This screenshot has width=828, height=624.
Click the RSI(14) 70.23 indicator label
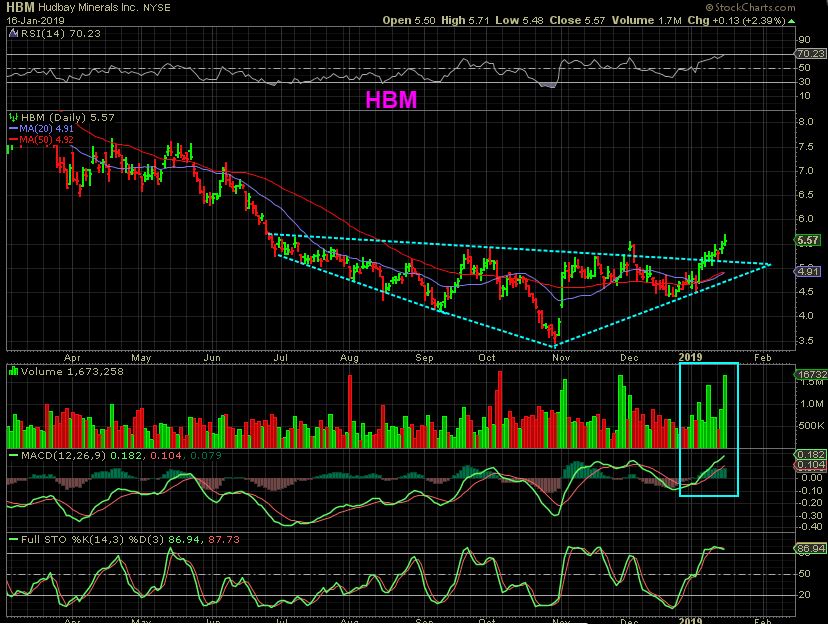tap(60, 34)
